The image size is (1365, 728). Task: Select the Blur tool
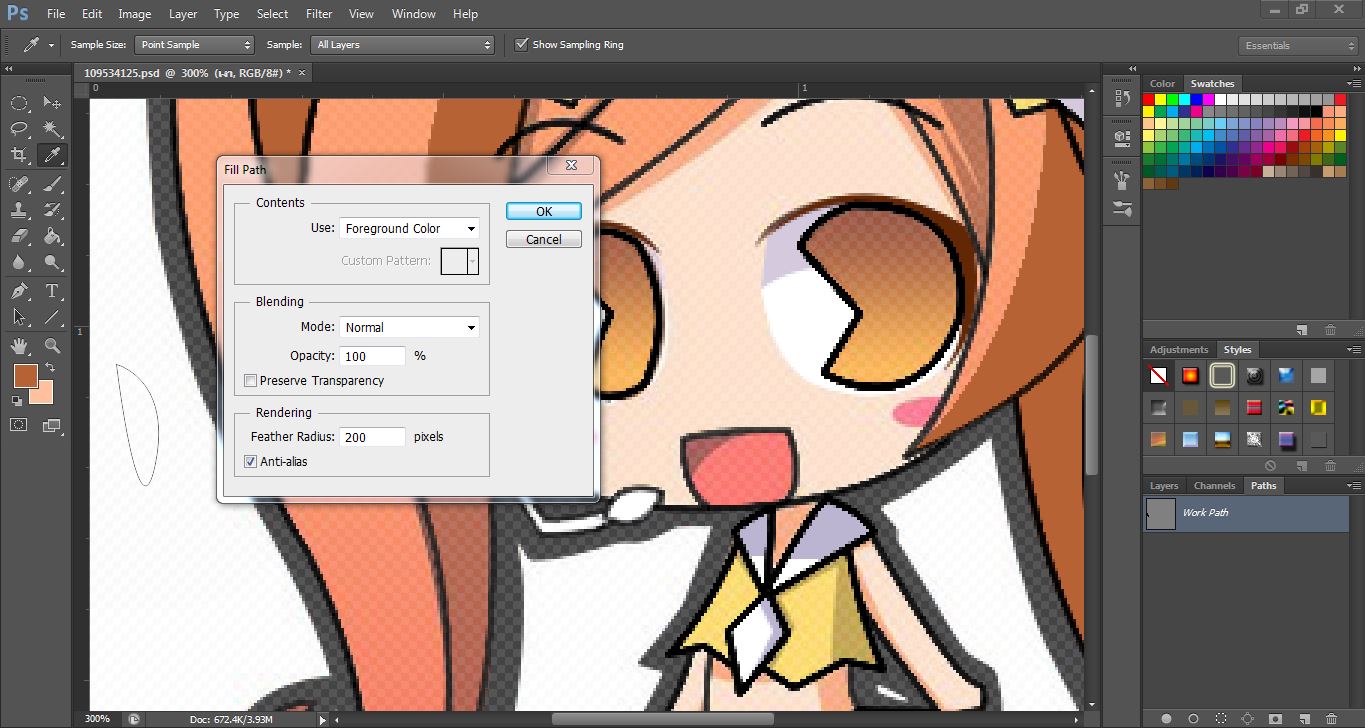[19, 262]
